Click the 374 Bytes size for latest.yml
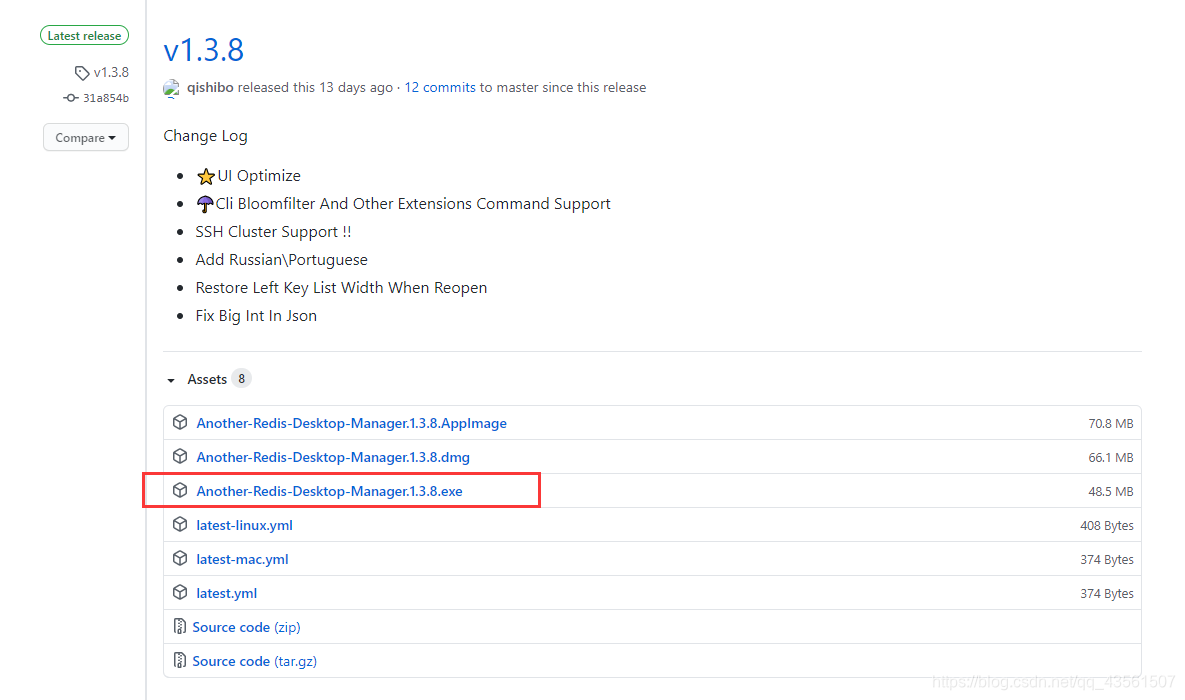This screenshot has width=1185, height=700. pyautogui.click(x=1106, y=594)
